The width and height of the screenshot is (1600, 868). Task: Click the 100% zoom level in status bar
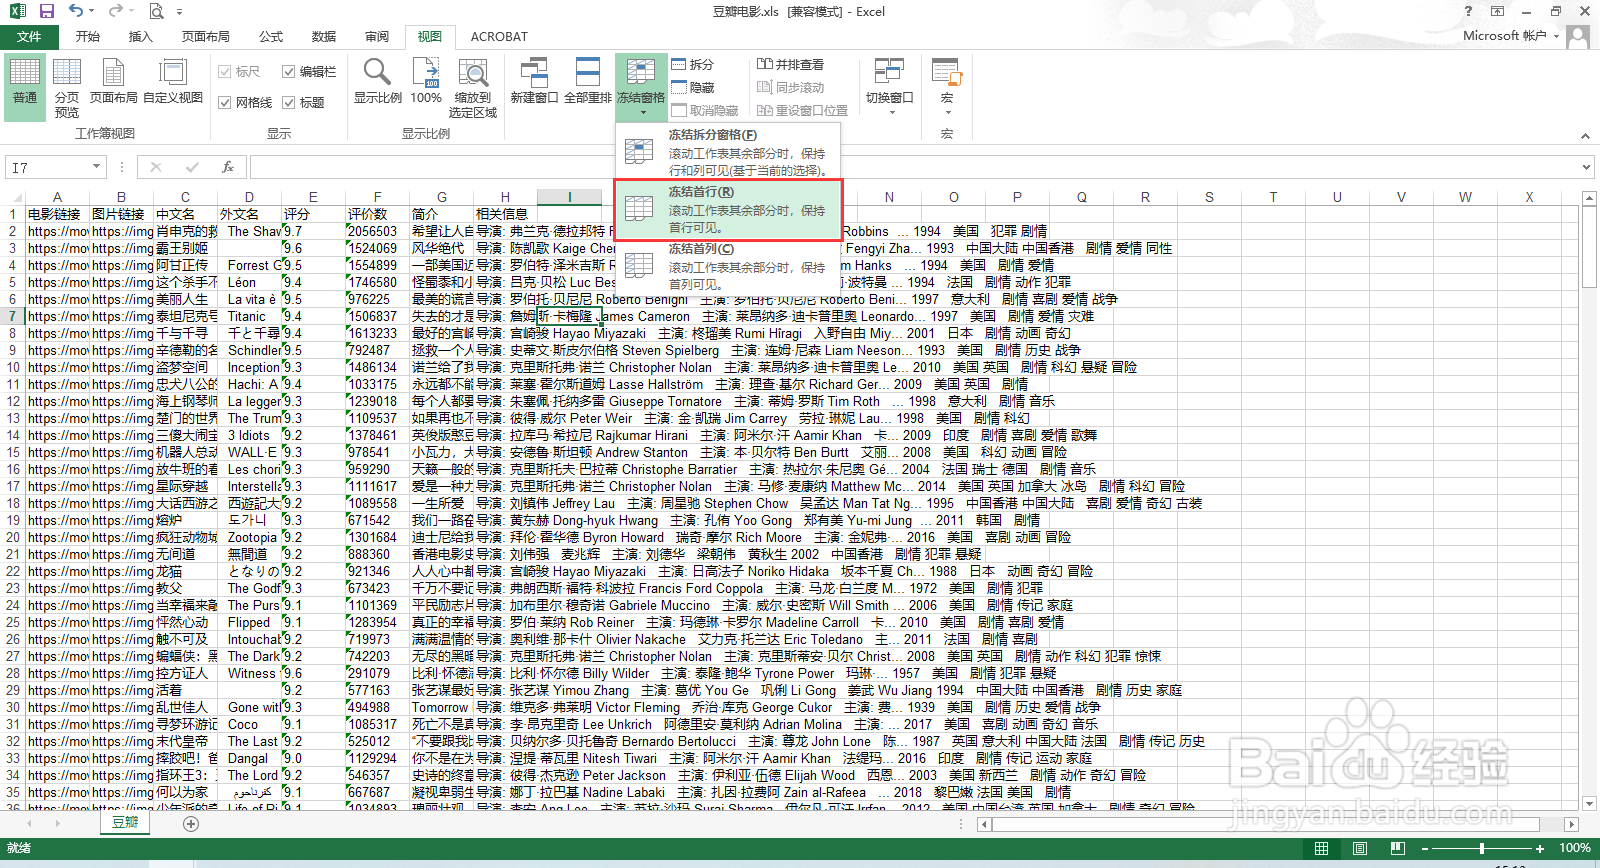[x=1574, y=848]
